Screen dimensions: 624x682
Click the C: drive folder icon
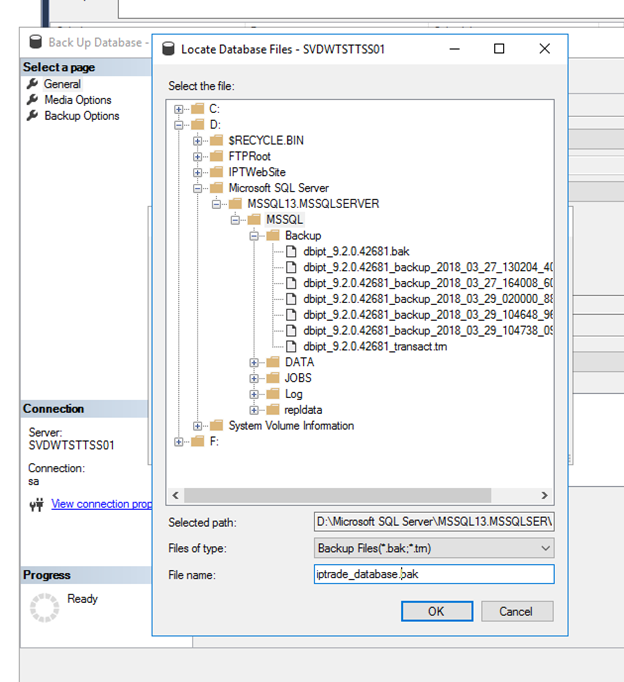point(197,108)
